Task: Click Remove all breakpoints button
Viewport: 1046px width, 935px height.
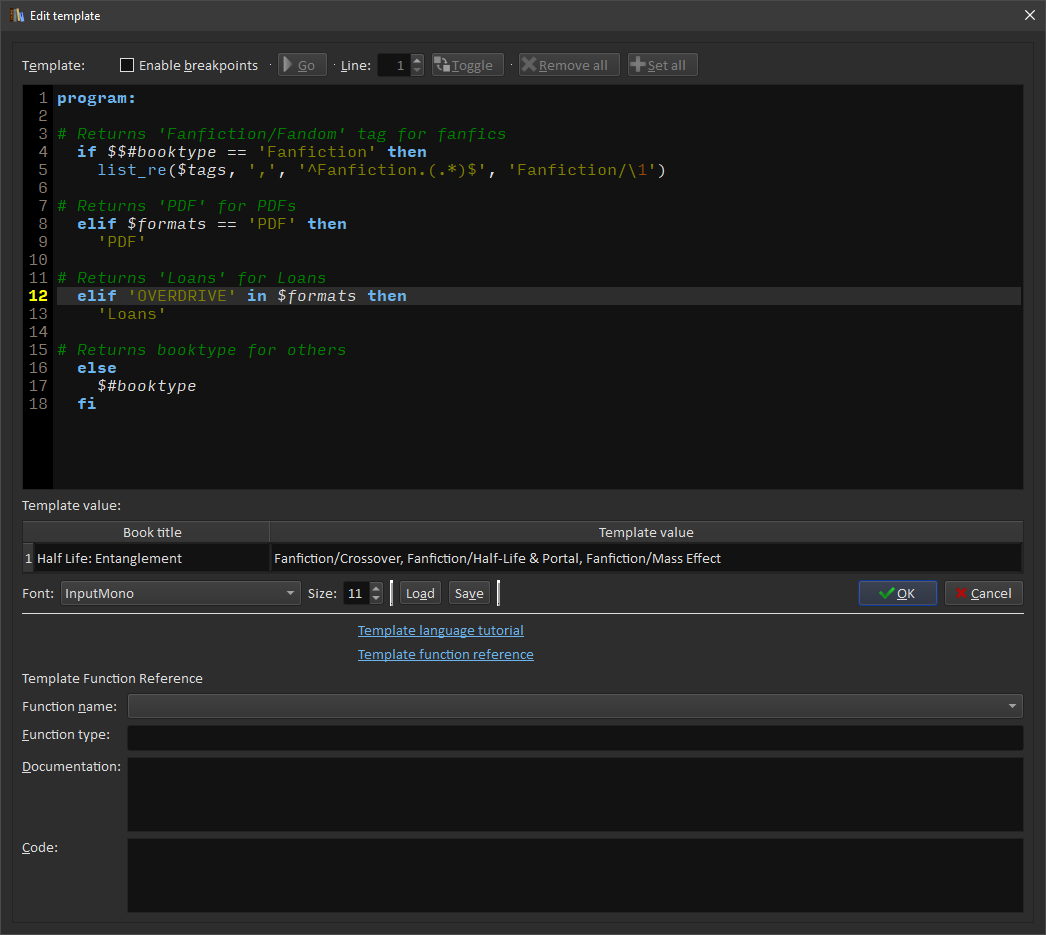Action: click(x=569, y=65)
